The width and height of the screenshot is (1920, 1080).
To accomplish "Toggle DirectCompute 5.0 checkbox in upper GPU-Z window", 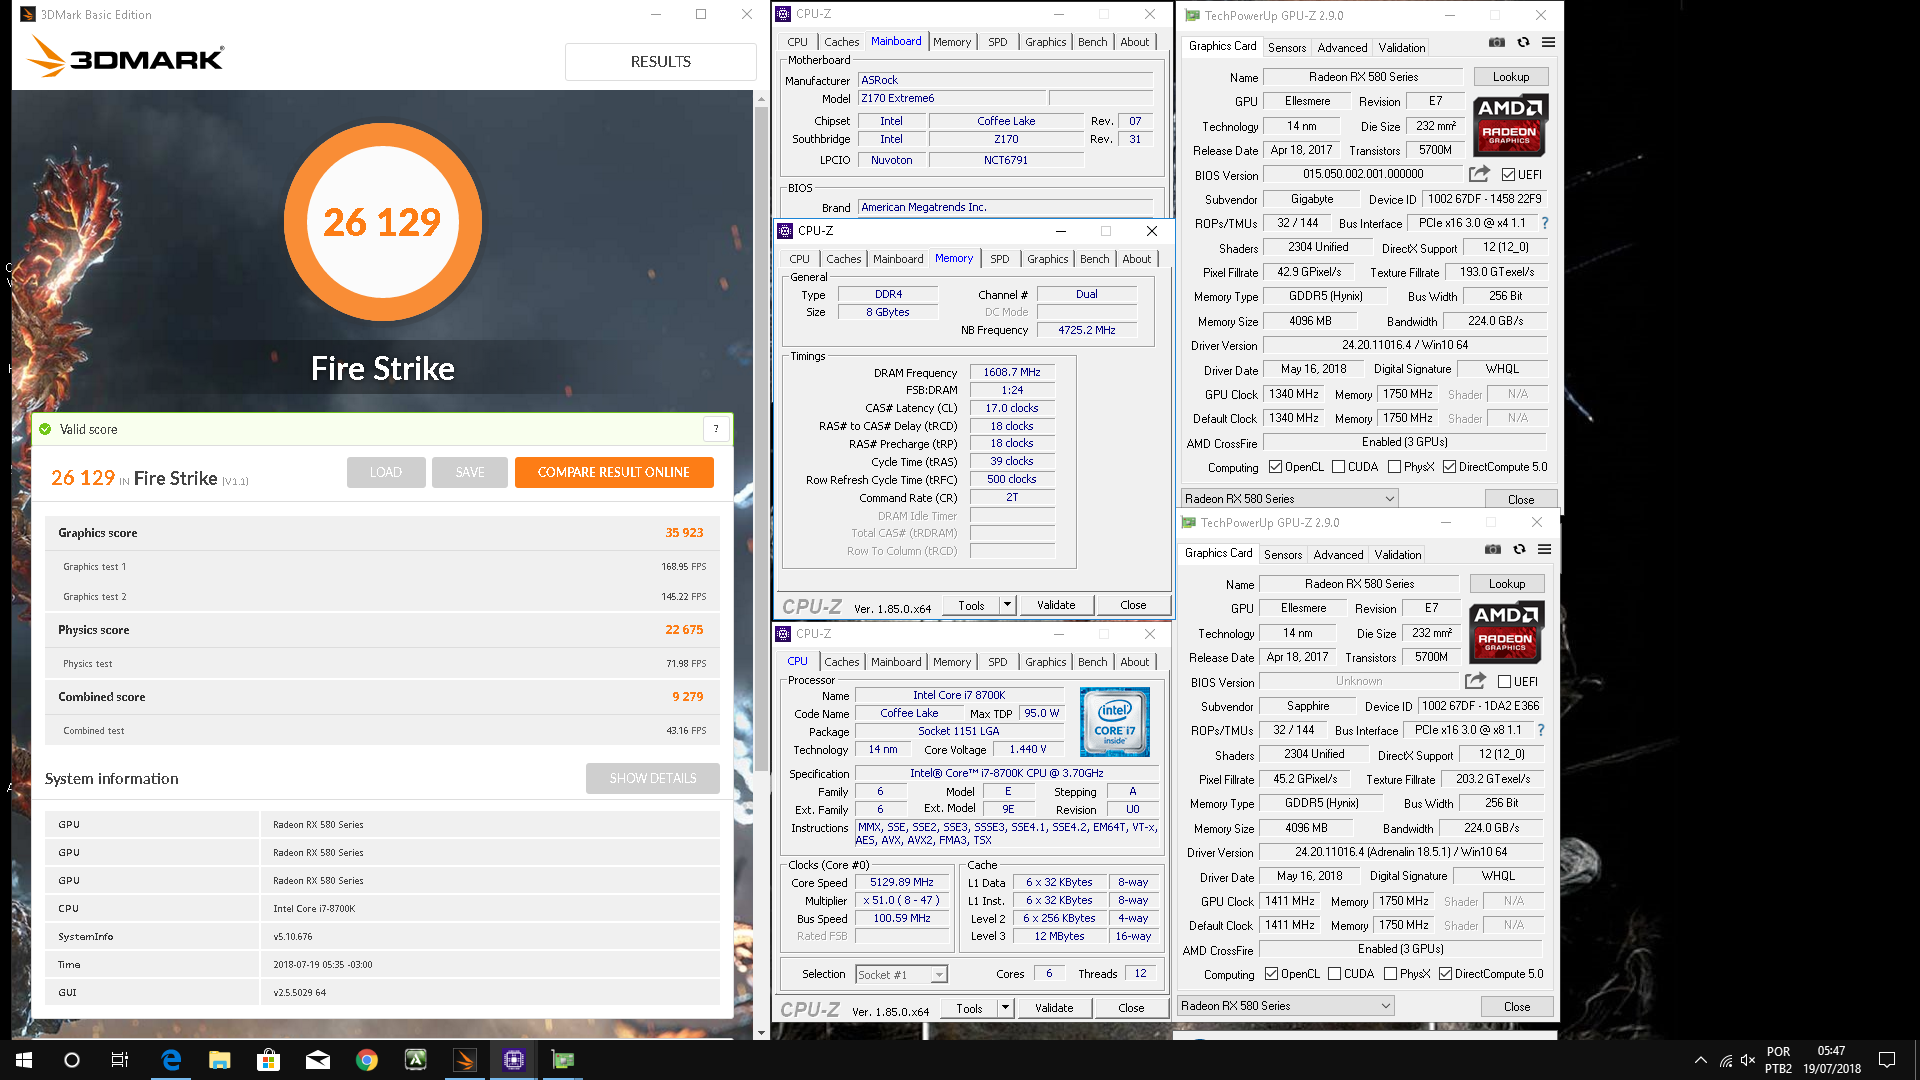I will click(x=1449, y=467).
